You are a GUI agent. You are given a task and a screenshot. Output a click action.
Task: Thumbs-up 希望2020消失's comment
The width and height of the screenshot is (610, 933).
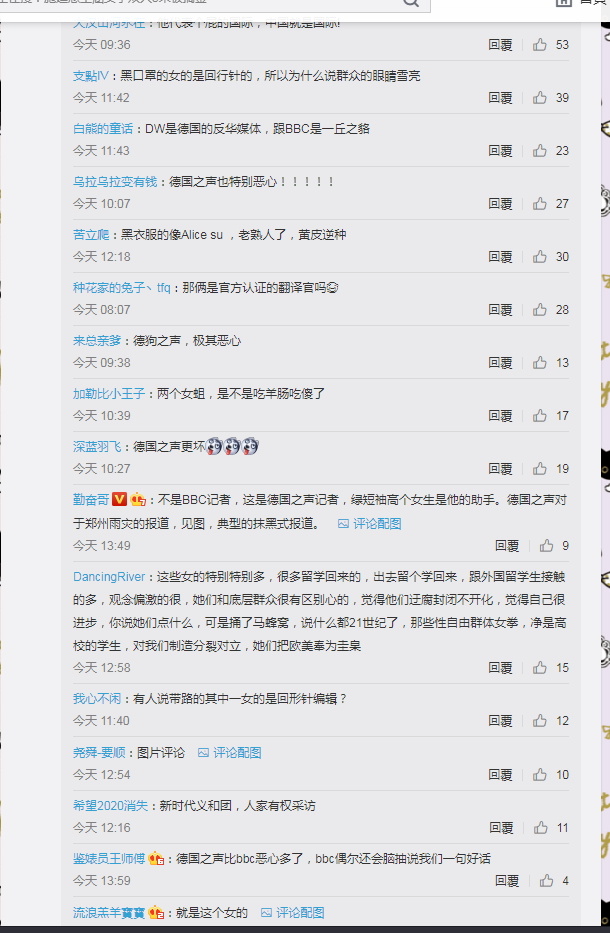point(540,828)
